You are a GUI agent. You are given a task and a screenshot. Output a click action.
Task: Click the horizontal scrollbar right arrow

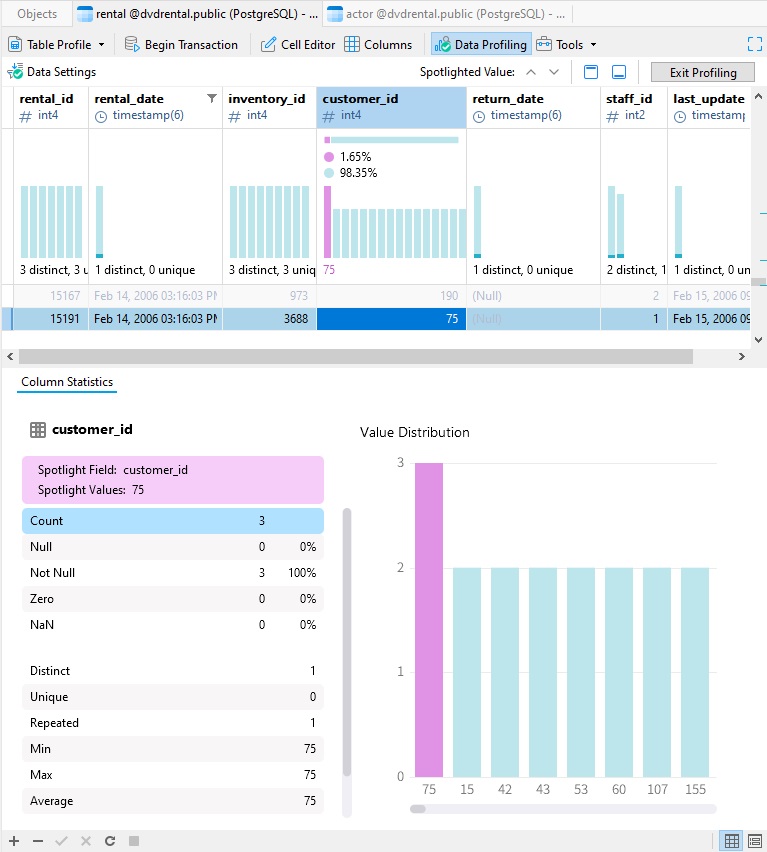point(742,356)
